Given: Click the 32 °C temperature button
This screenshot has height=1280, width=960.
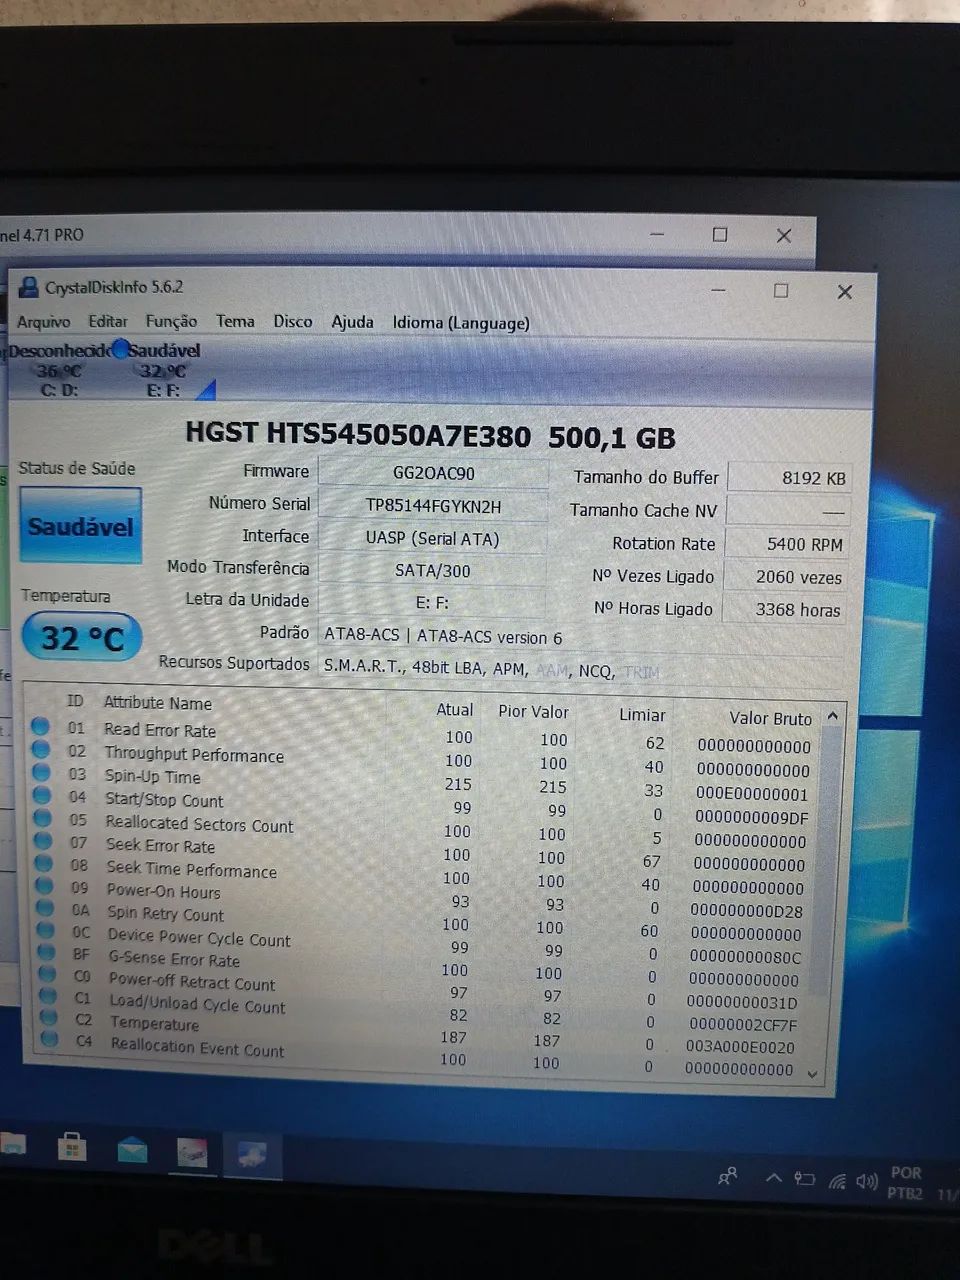Looking at the screenshot, I should pos(82,638).
